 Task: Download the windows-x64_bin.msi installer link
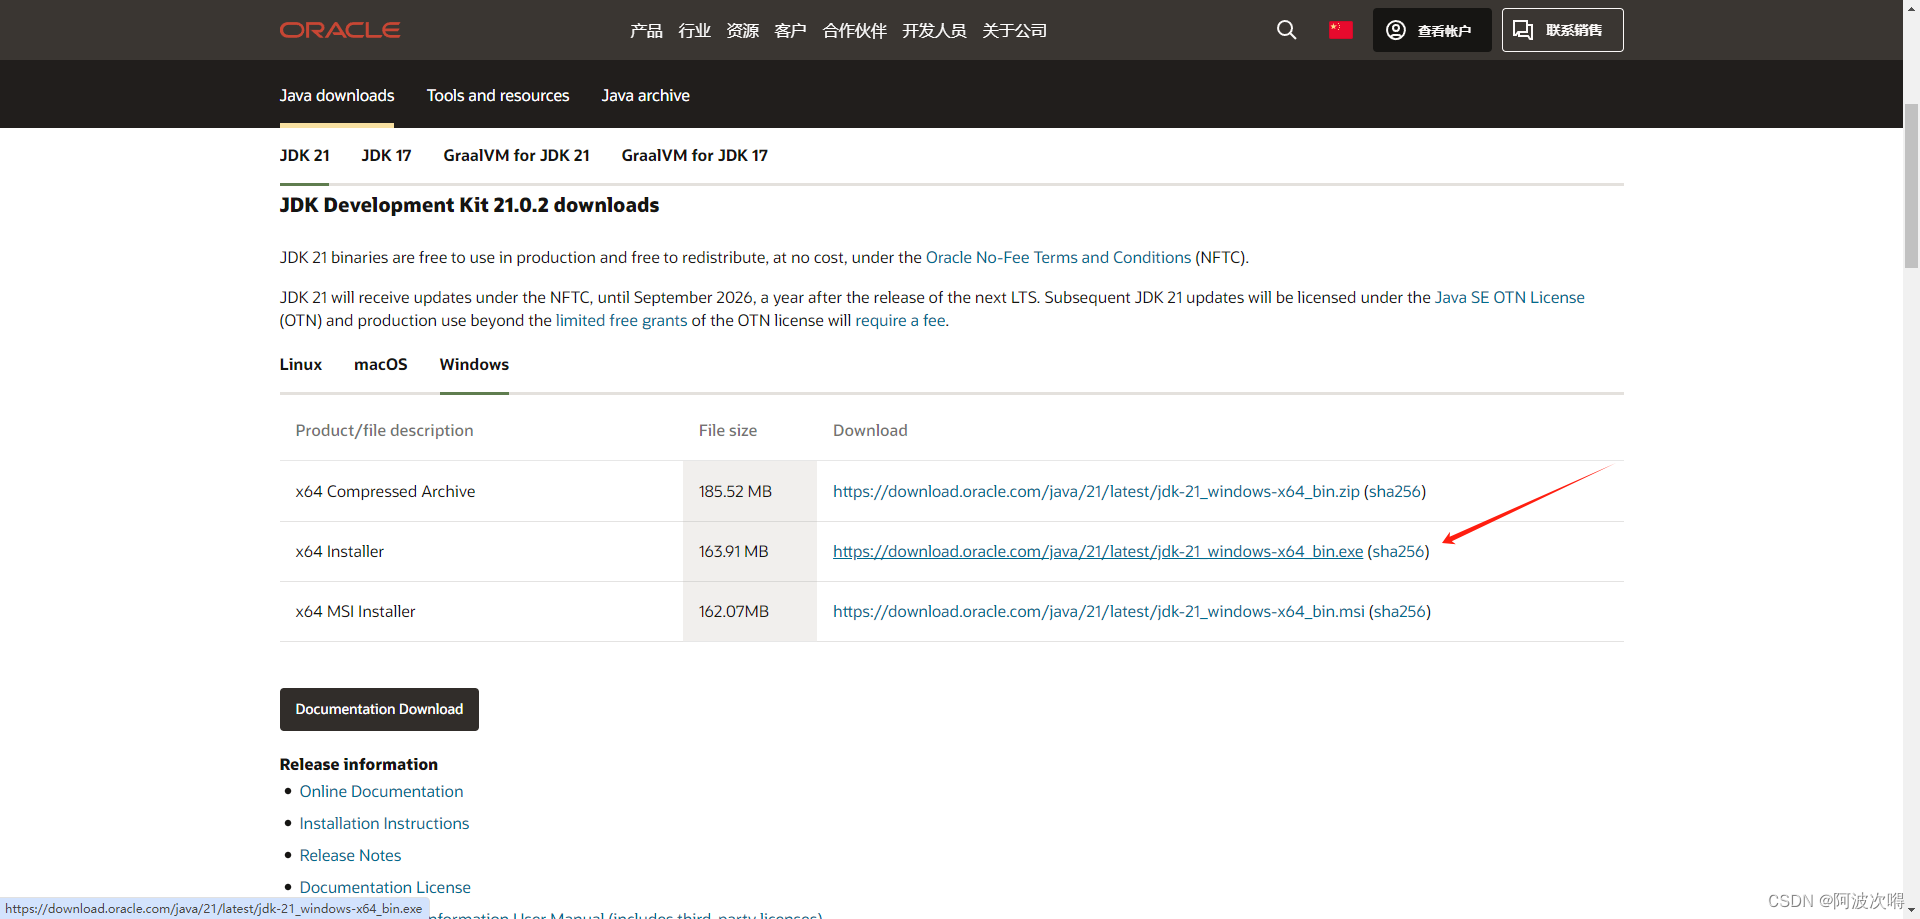pyautogui.click(x=1098, y=611)
